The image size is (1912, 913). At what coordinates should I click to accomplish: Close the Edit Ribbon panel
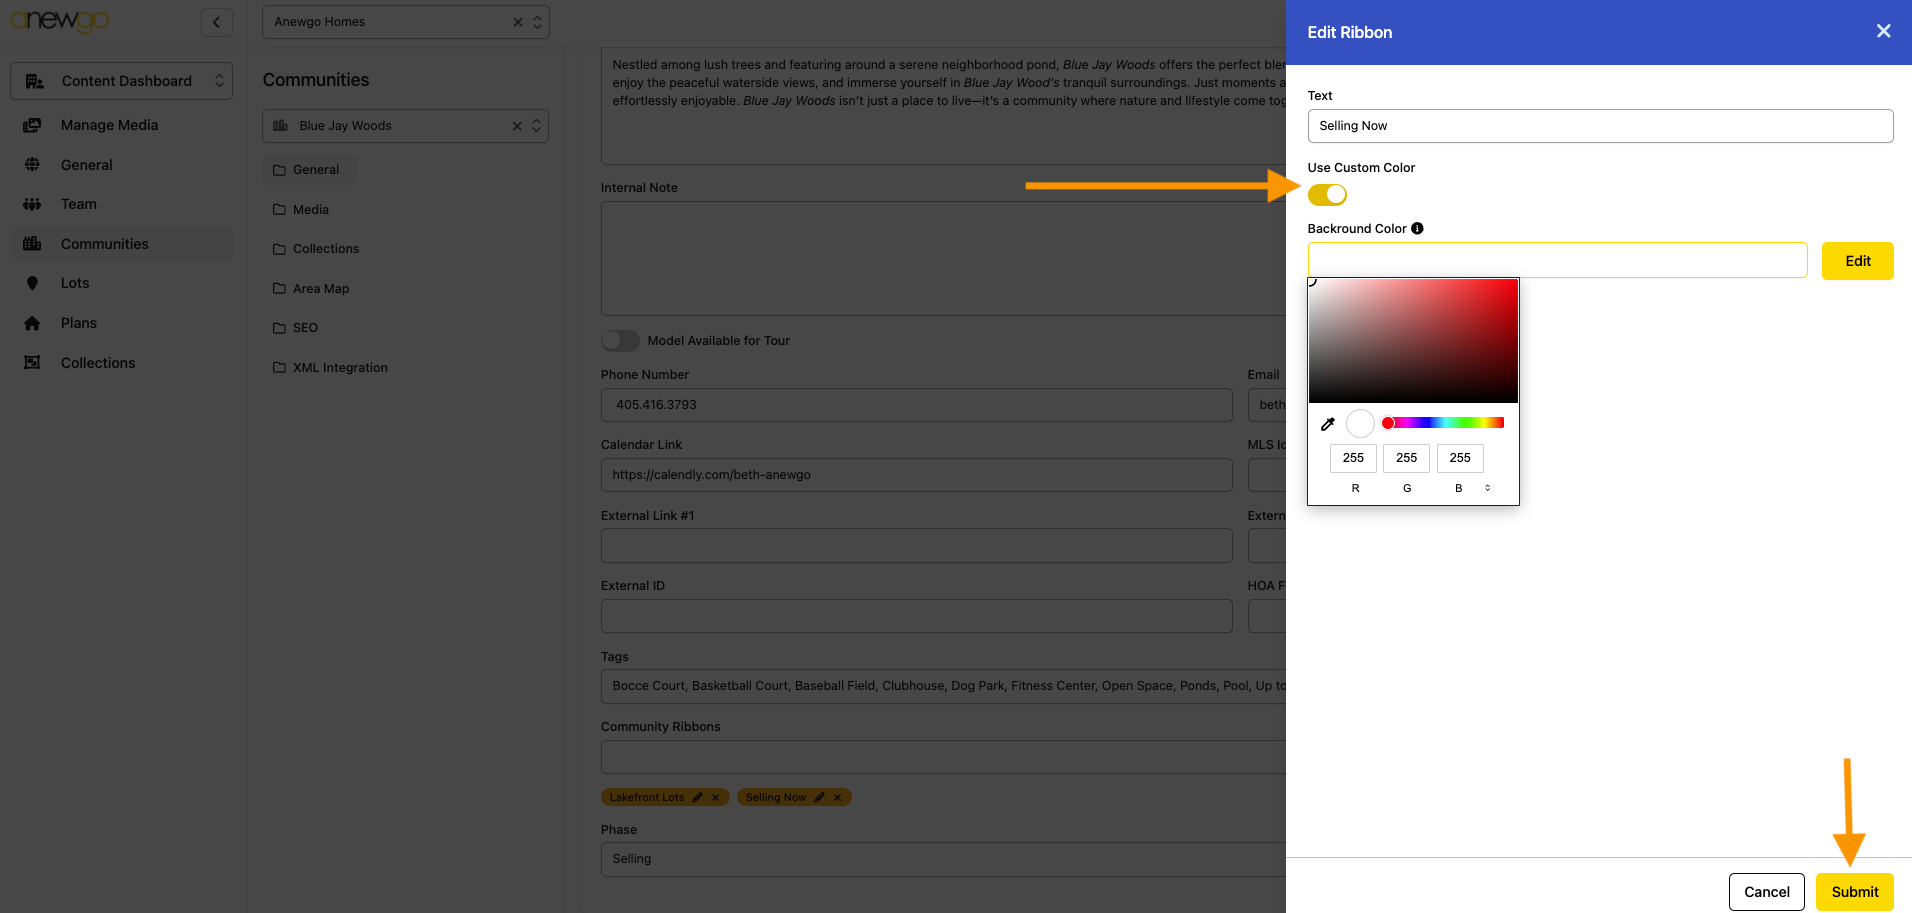1883,31
